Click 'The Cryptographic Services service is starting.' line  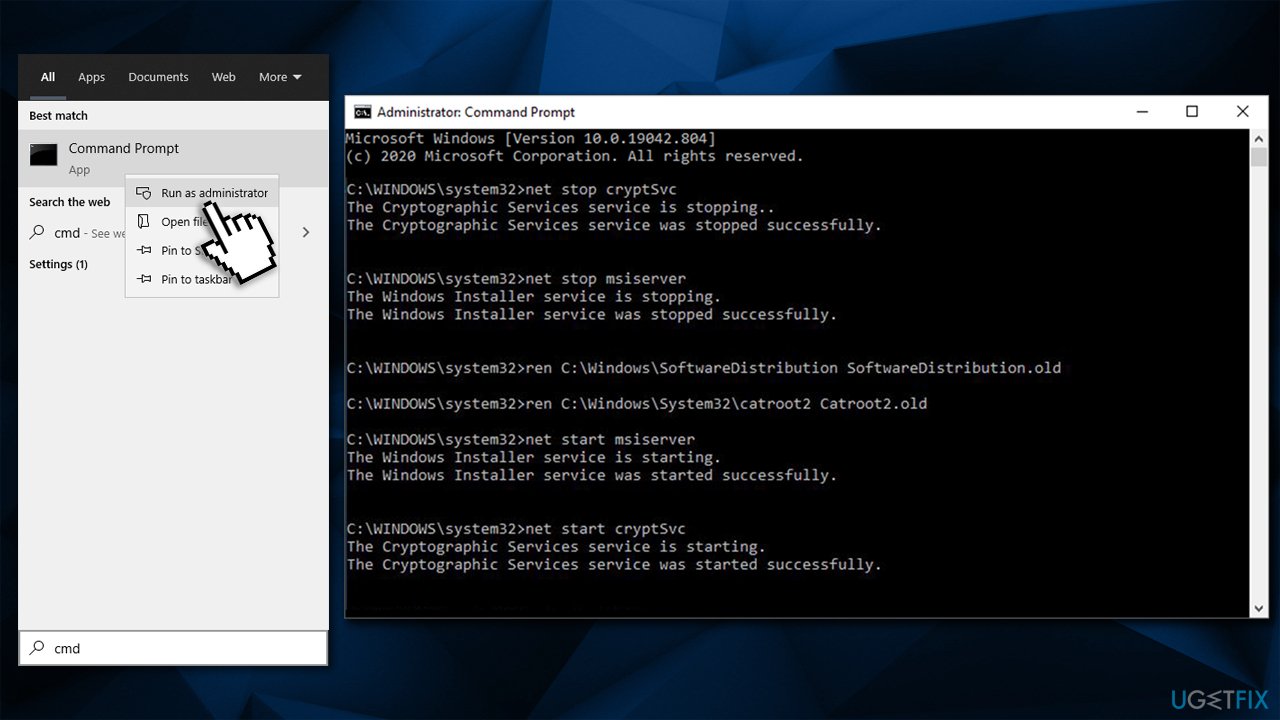coord(556,547)
